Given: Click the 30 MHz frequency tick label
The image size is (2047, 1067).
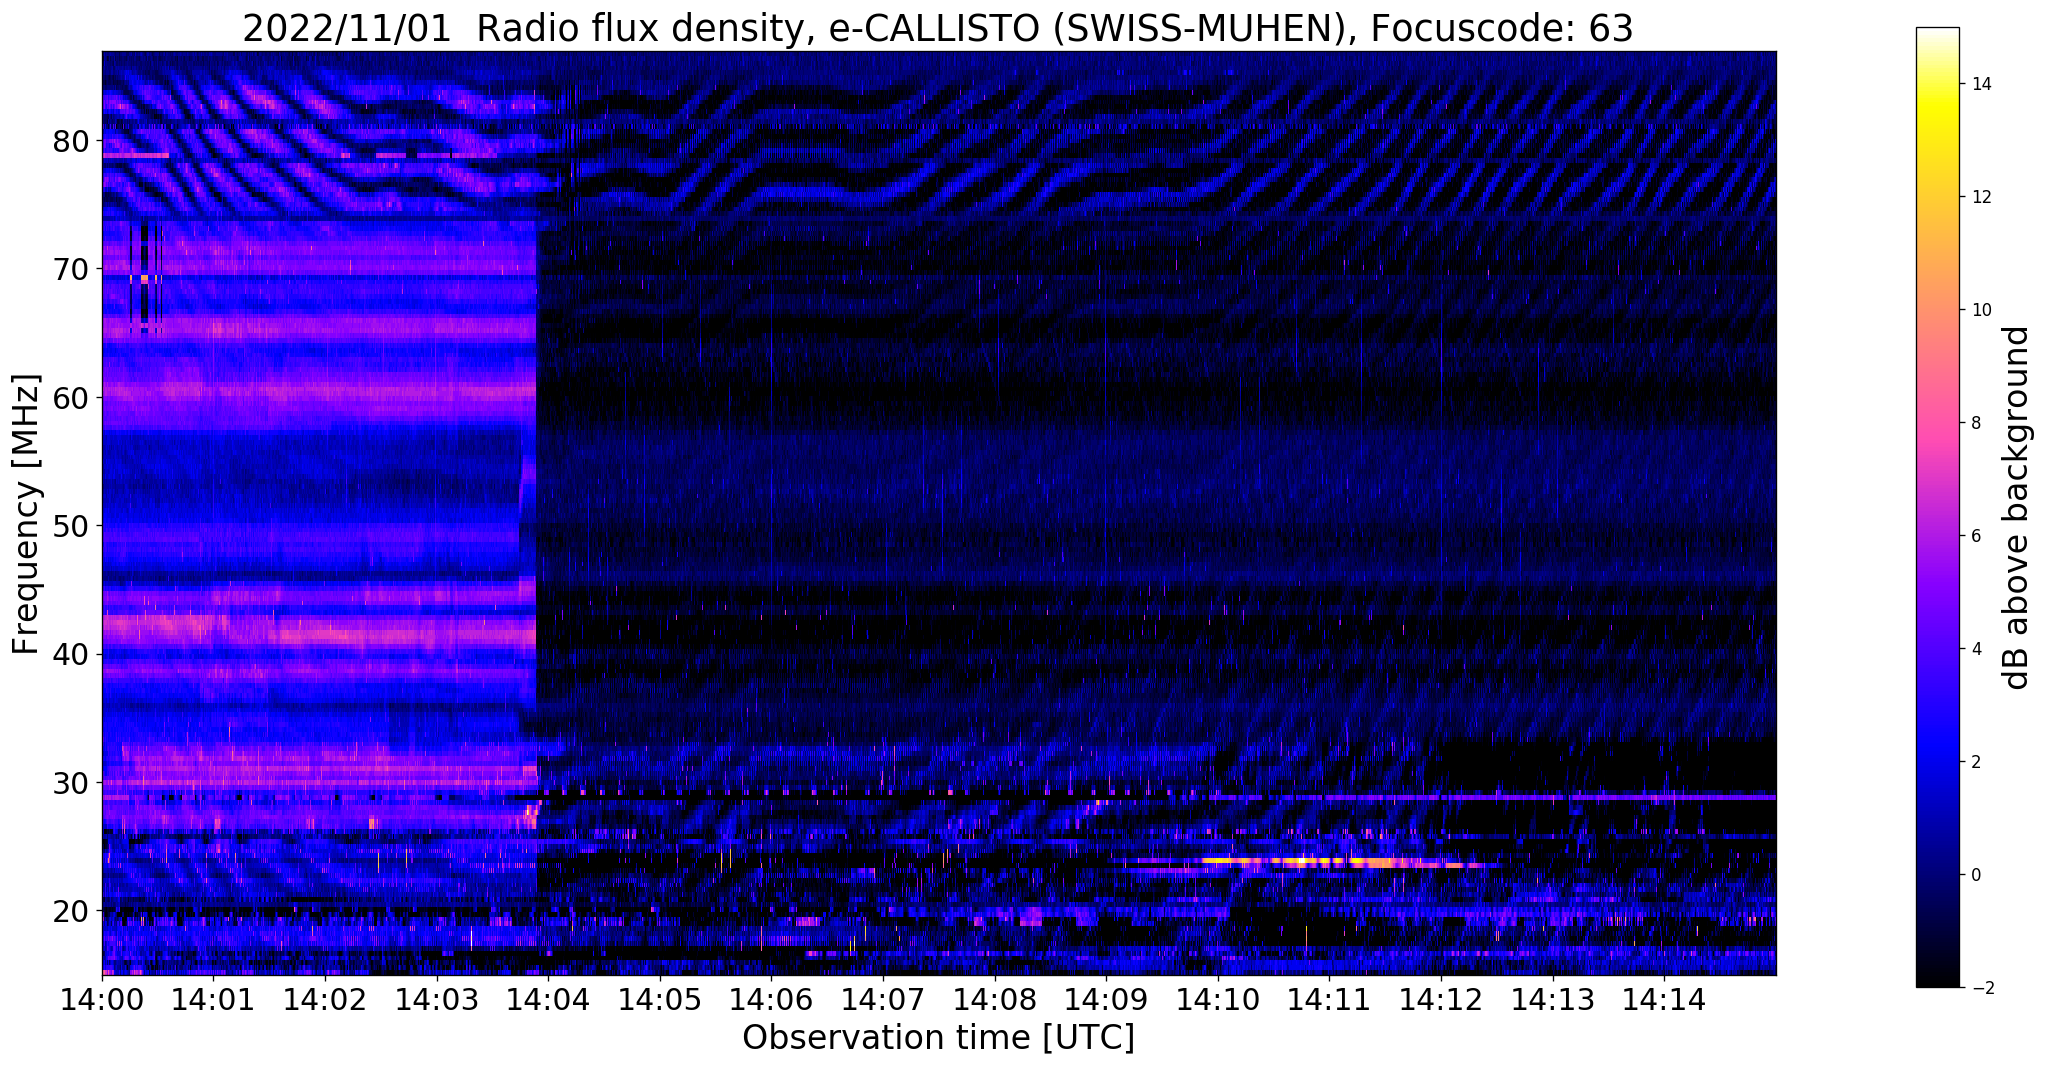Looking at the screenshot, I should [x=70, y=783].
